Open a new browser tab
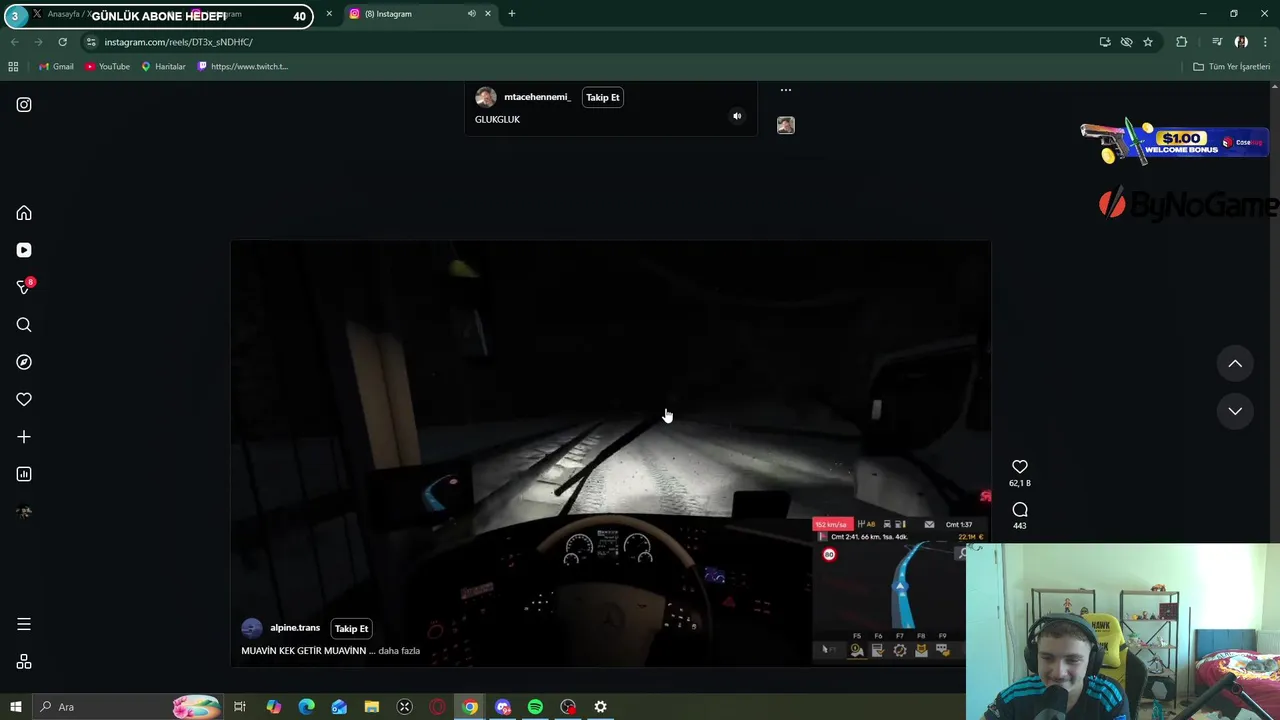 [x=512, y=14]
